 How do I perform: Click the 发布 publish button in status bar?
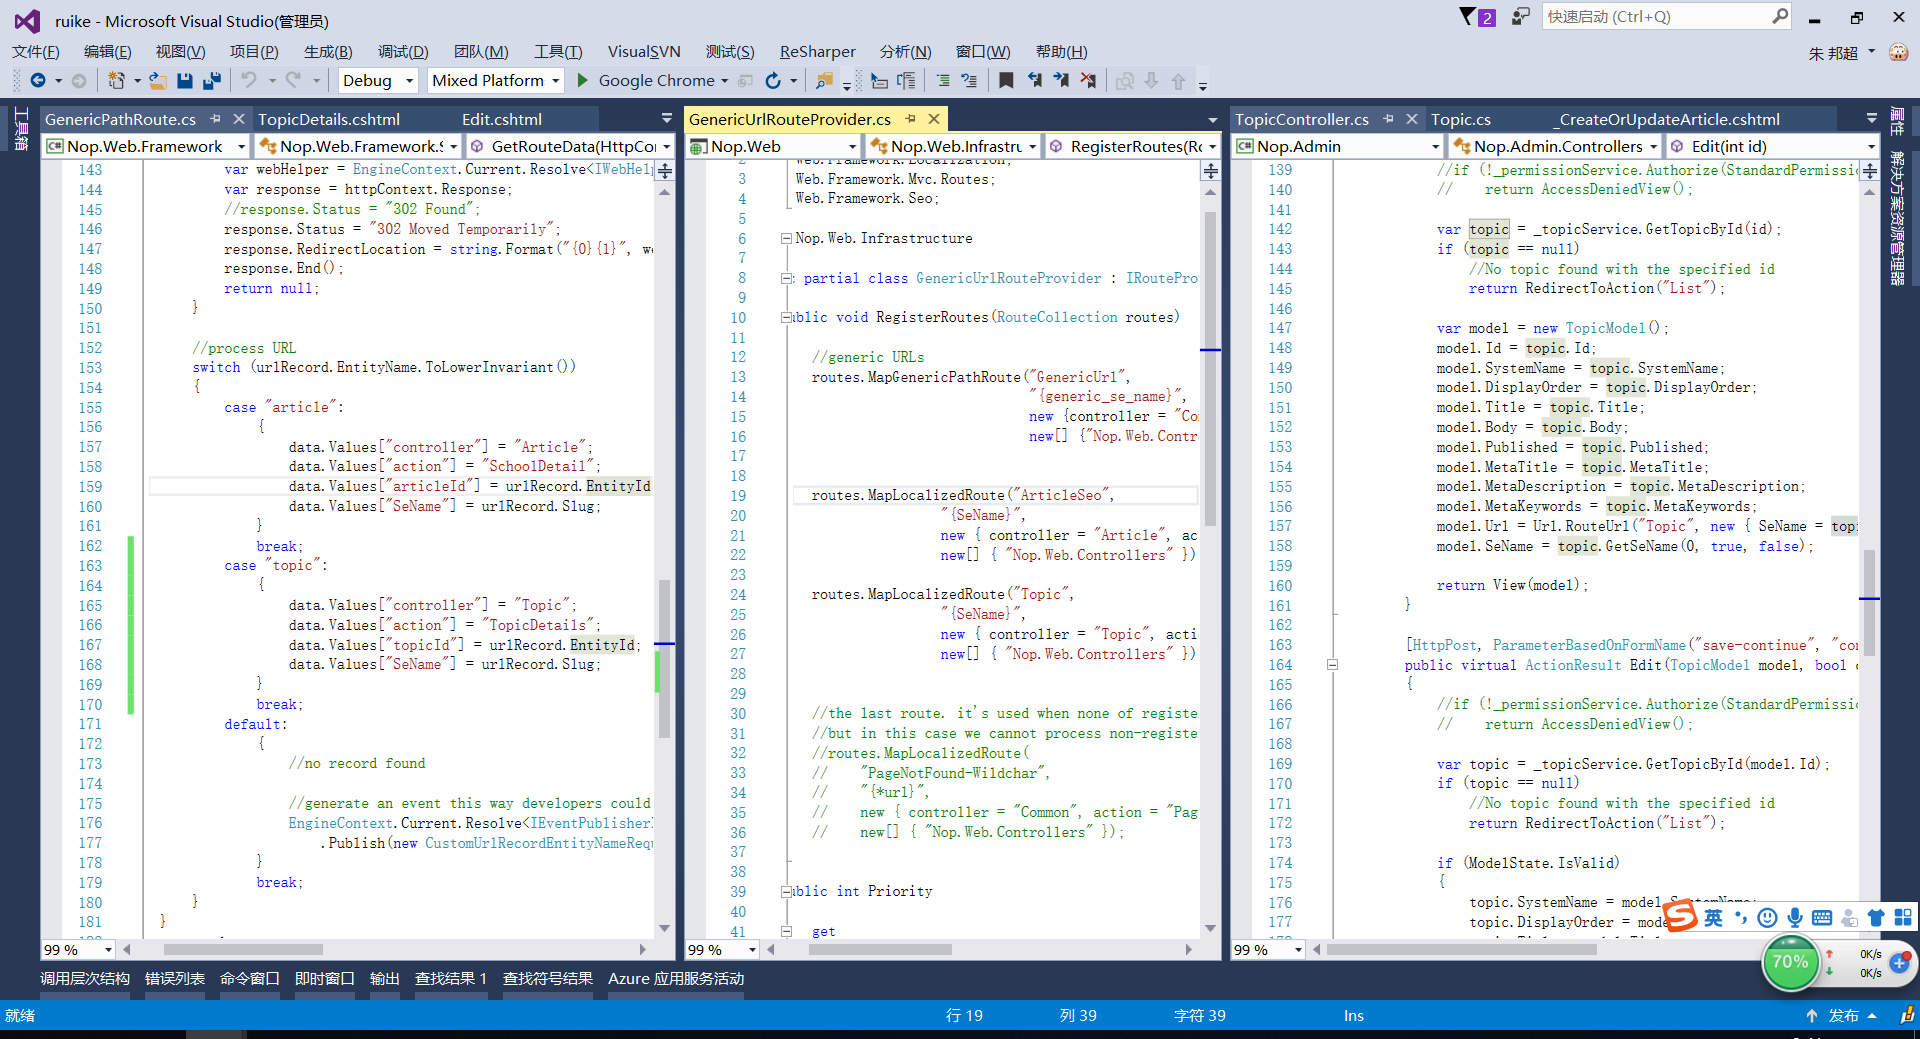point(1841,1016)
